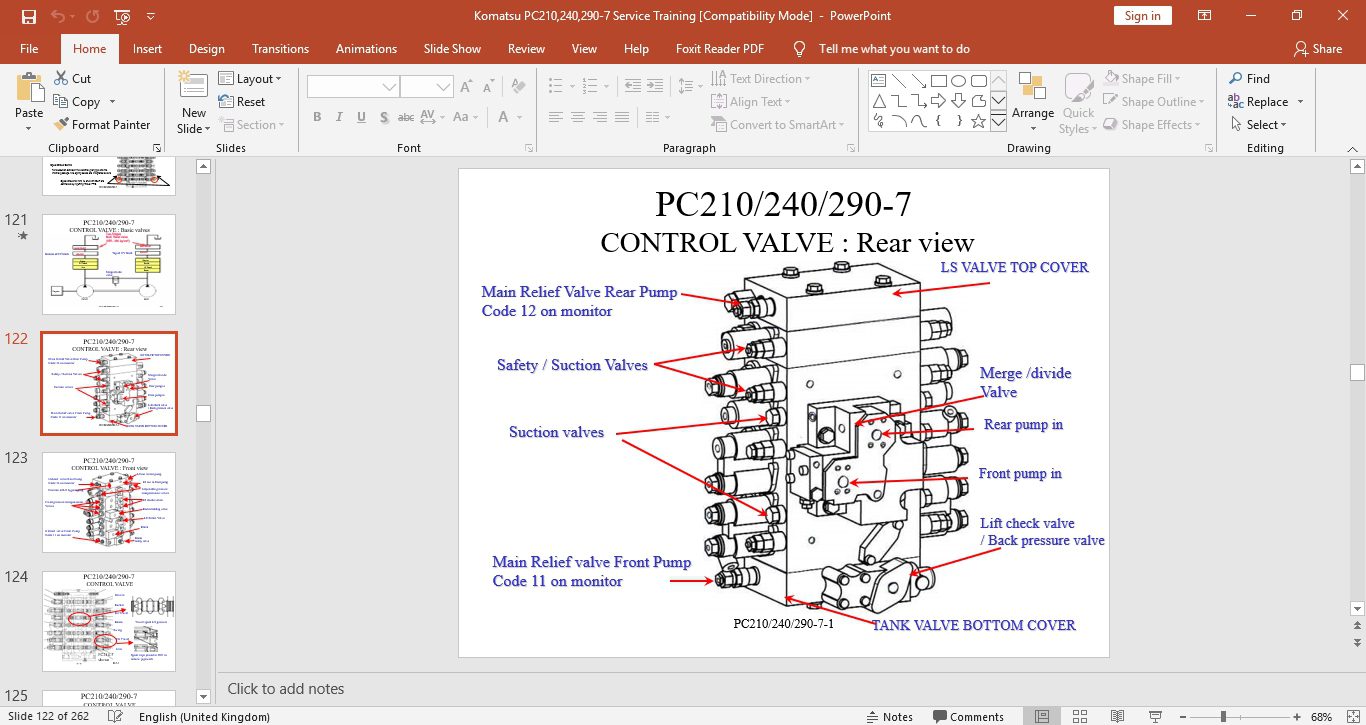Image resolution: width=1366 pixels, height=725 pixels.
Task: Expand the shapes gallery More button
Action: click(998, 122)
